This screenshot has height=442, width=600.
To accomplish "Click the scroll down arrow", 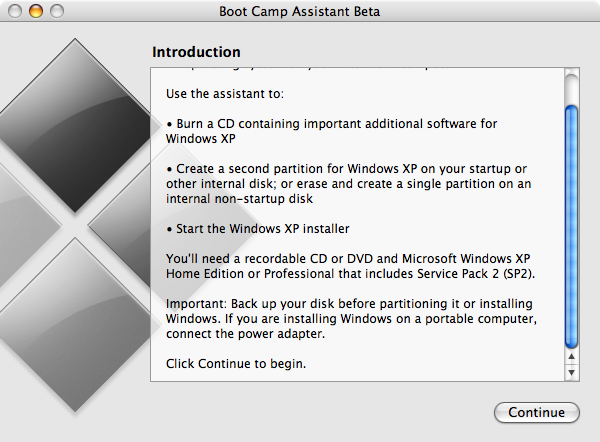I will click(571, 372).
